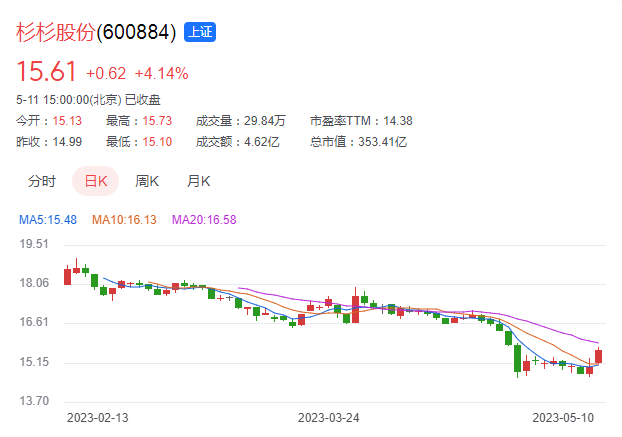622x437 pixels.
Task: Click the 2023-03-24 date axis label
Action: tap(328, 418)
